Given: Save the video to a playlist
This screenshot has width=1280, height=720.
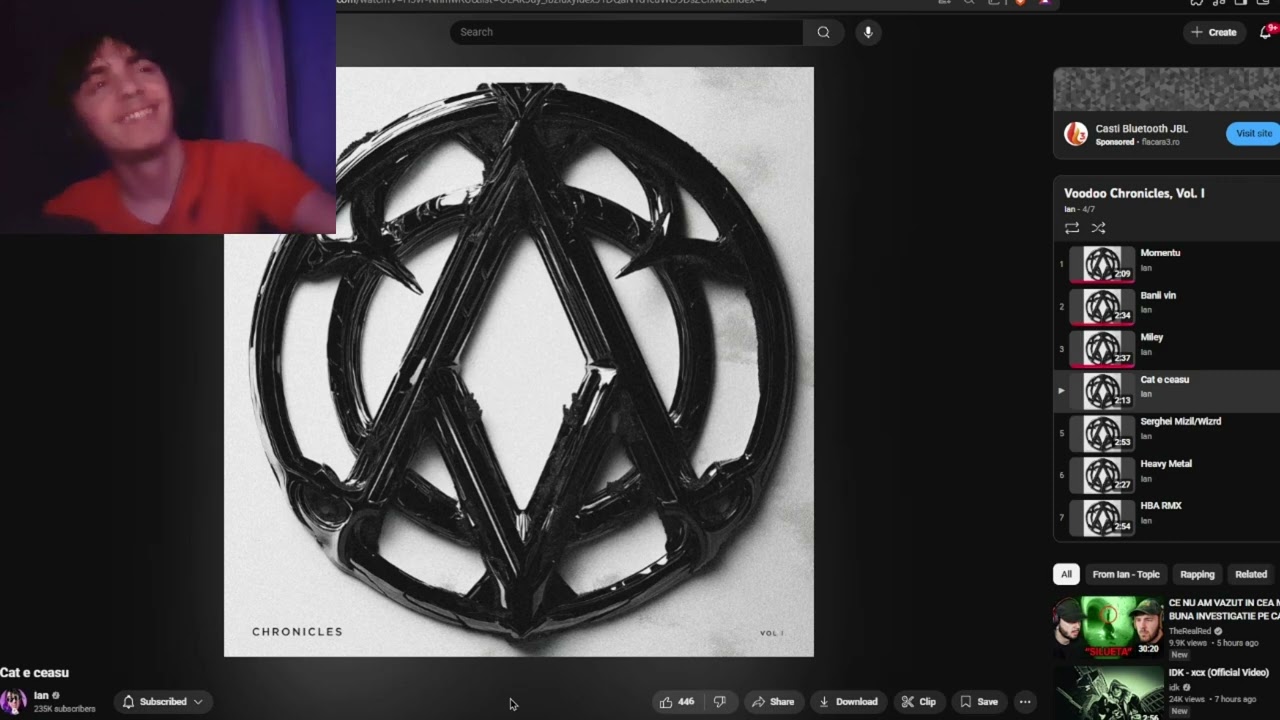Looking at the screenshot, I should click(x=979, y=702).
